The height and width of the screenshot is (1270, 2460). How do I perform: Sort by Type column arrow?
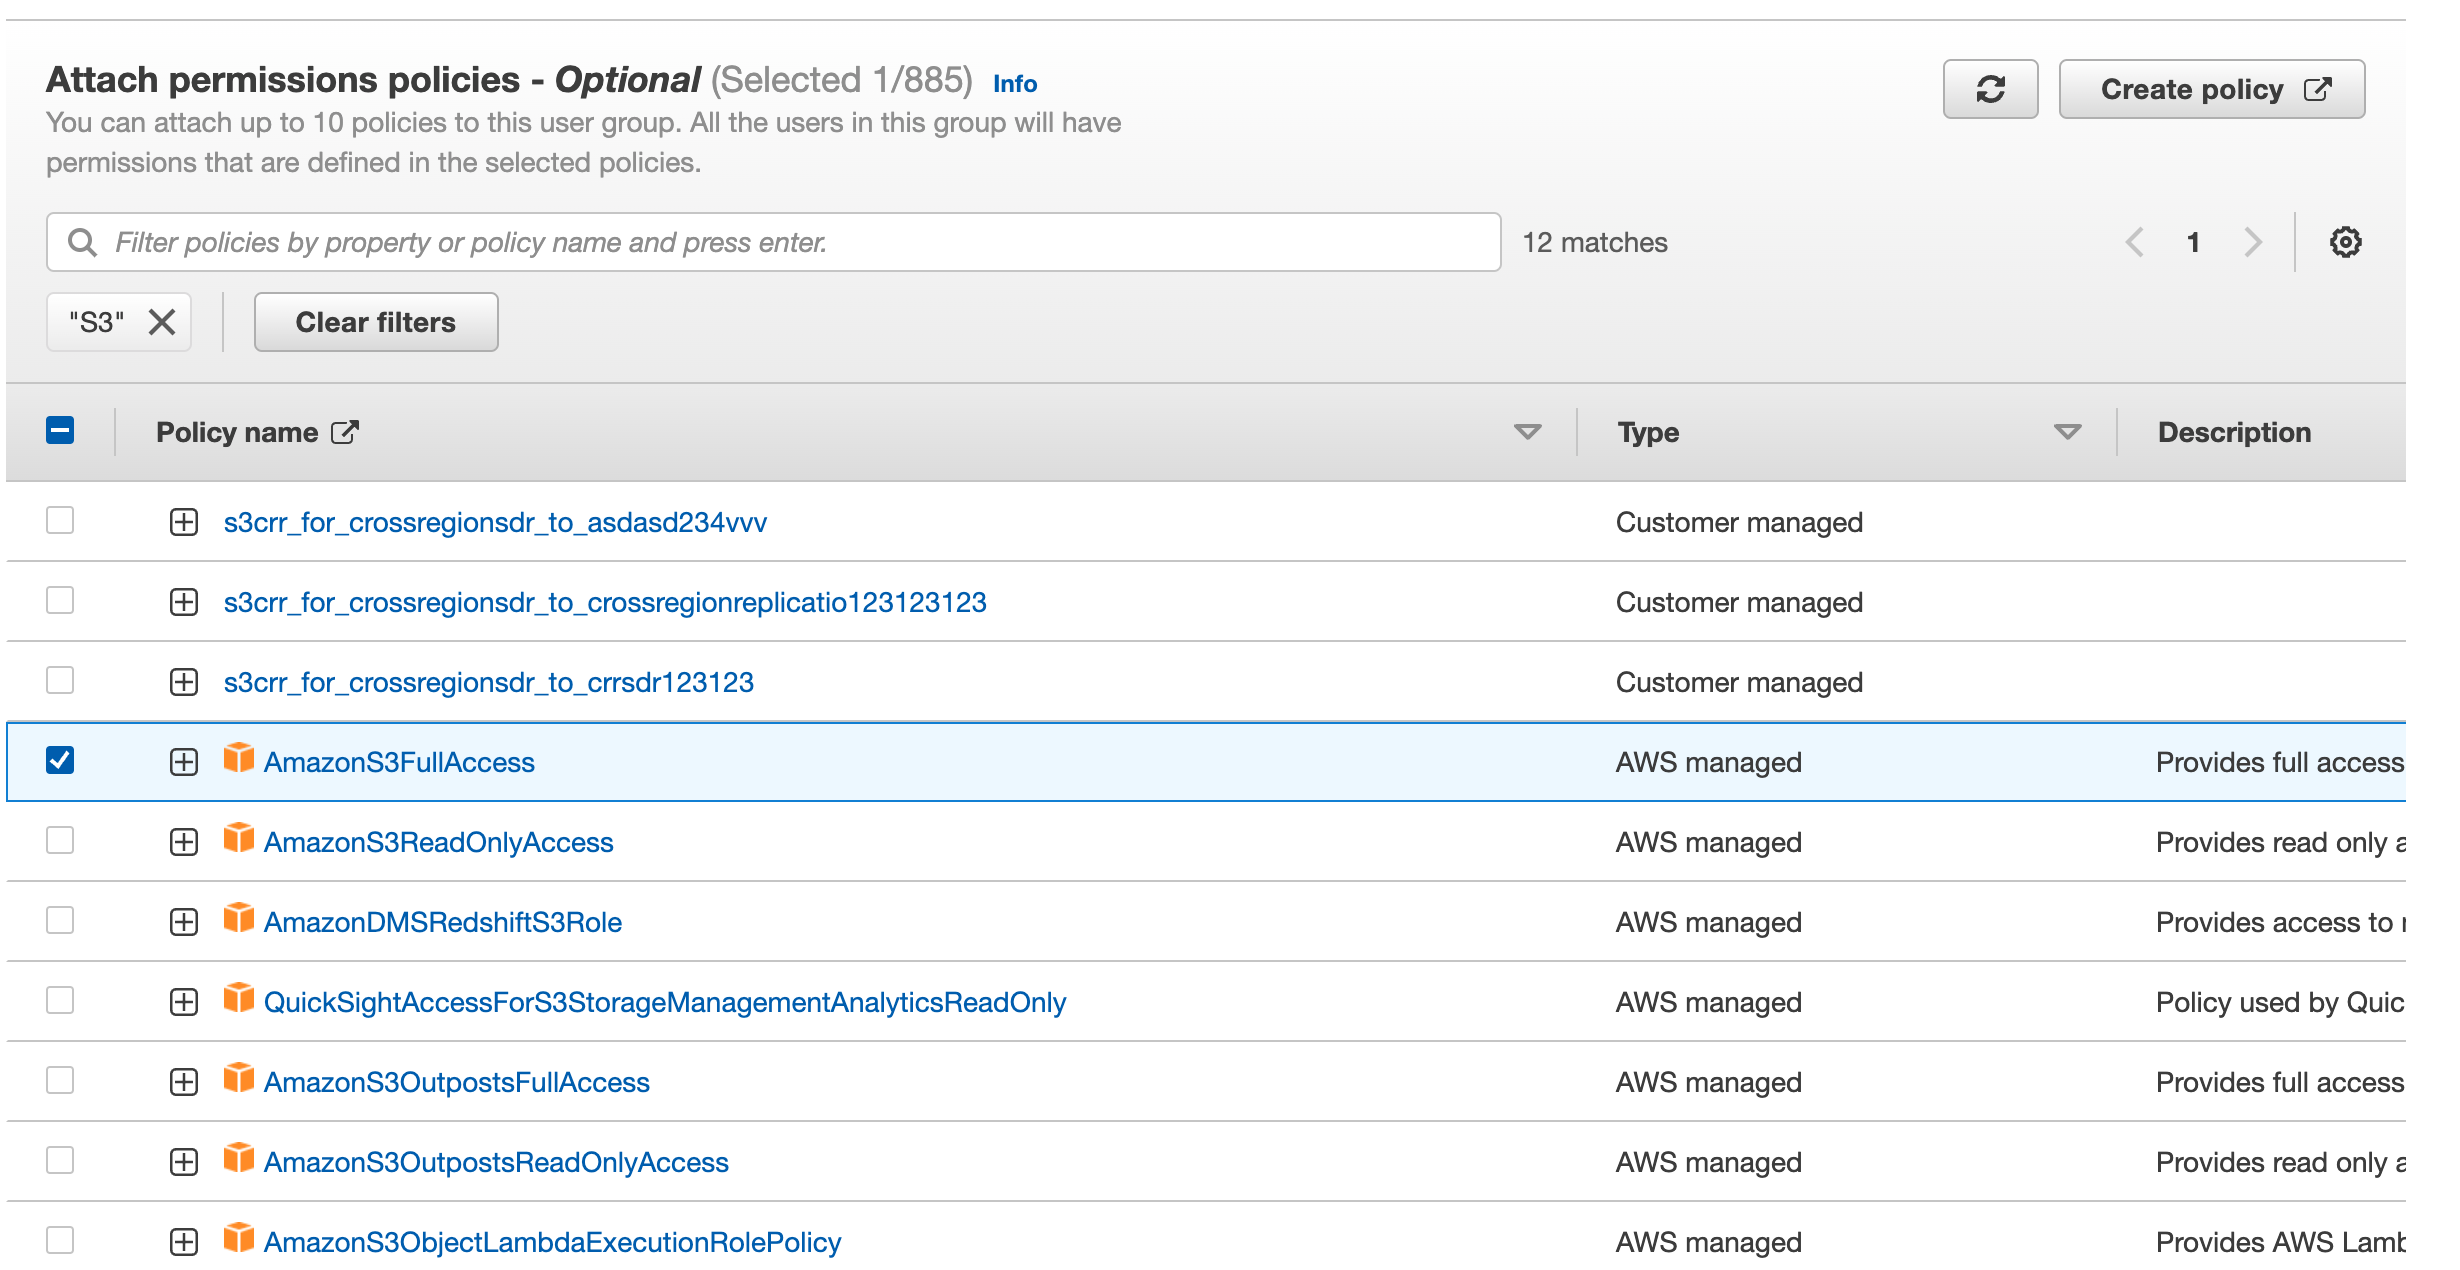coord(2067,432)
